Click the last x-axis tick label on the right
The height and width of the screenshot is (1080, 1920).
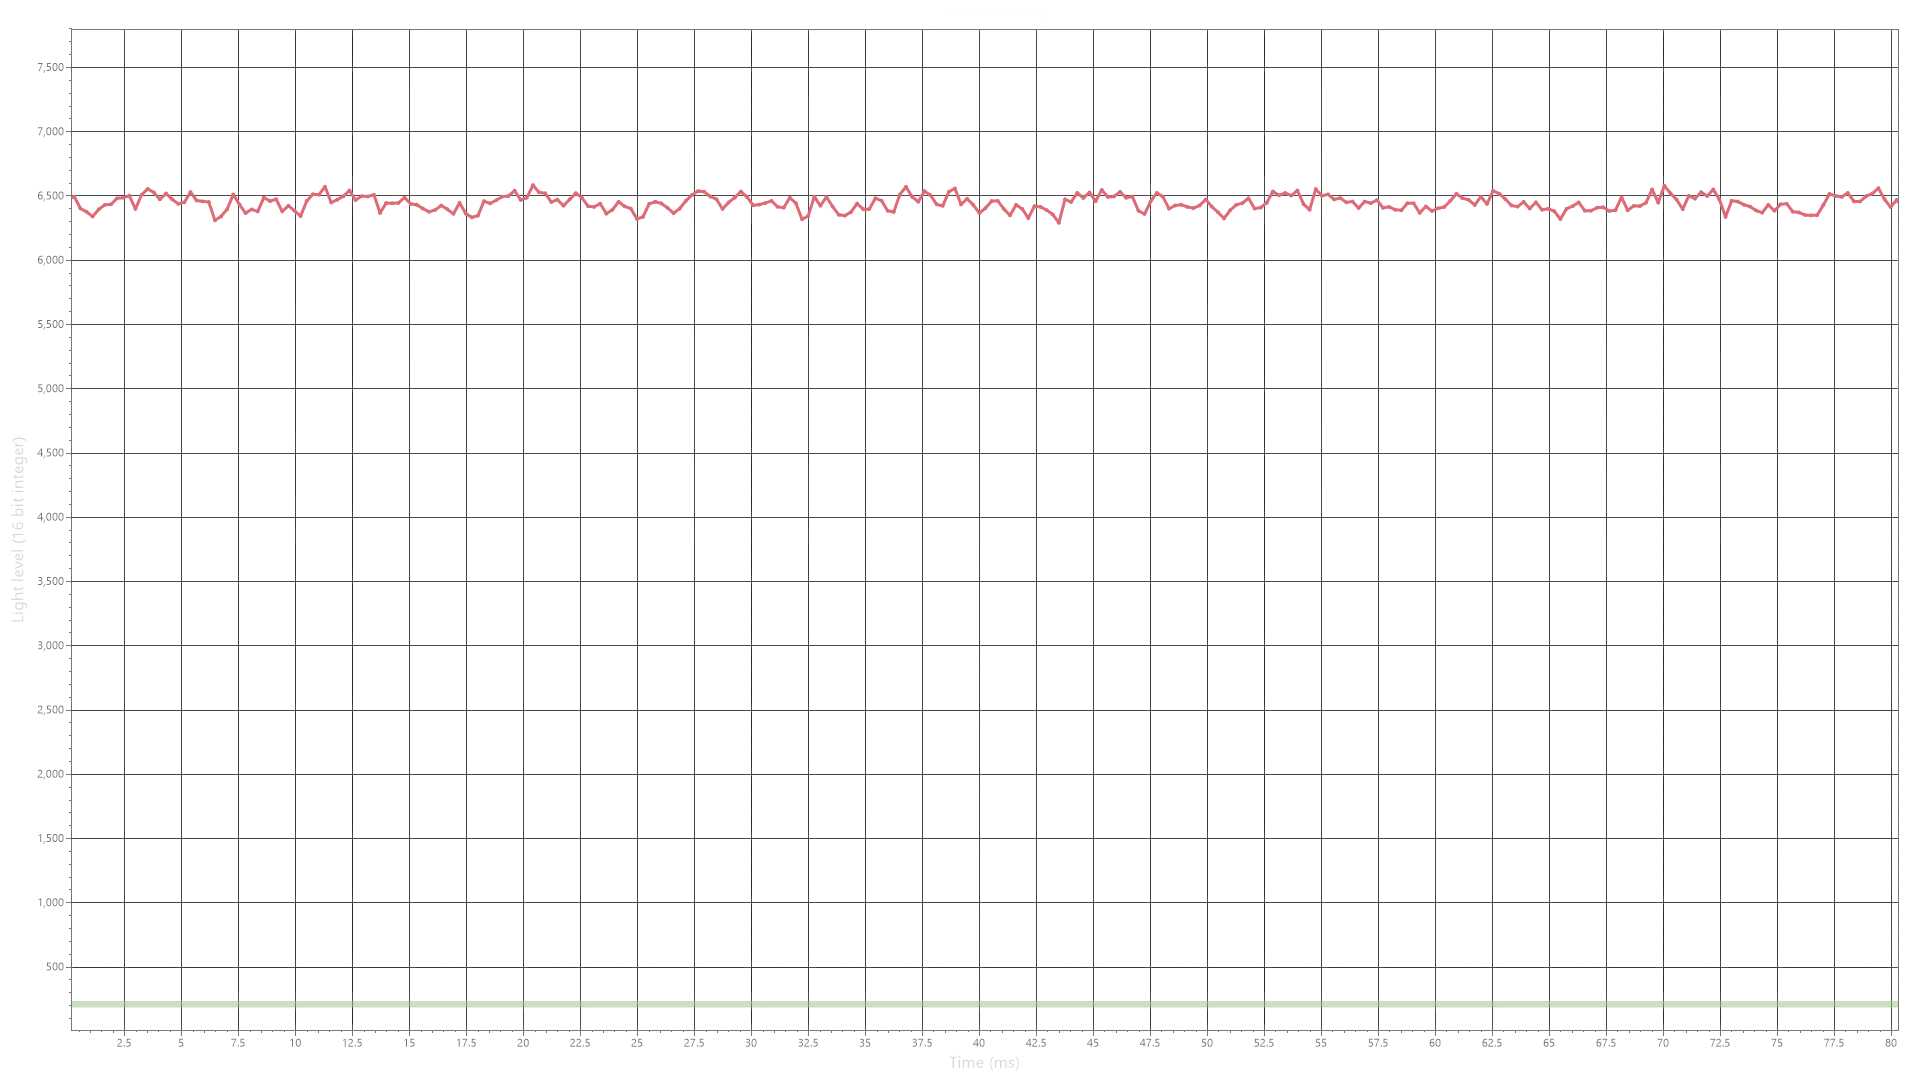click(1890, 1041)
